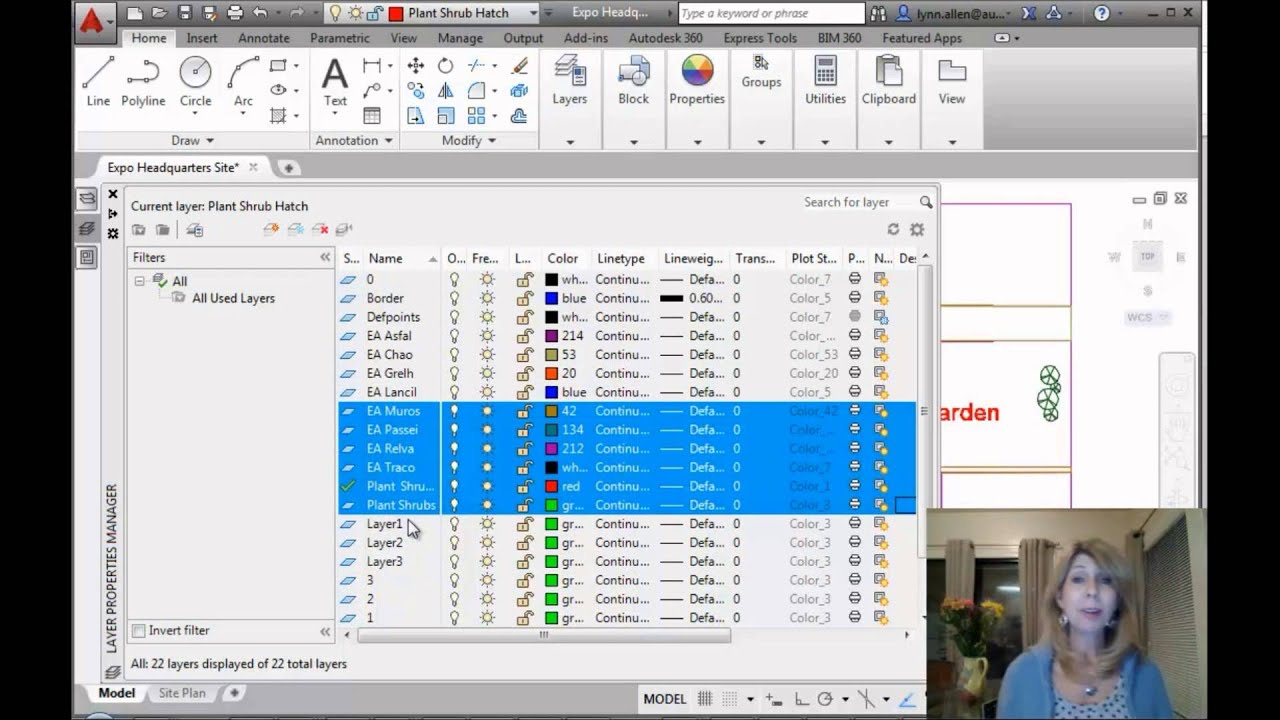Select the Circle tool
Image resolution: width=1280 pixels, height=720 pixels.
195,82
